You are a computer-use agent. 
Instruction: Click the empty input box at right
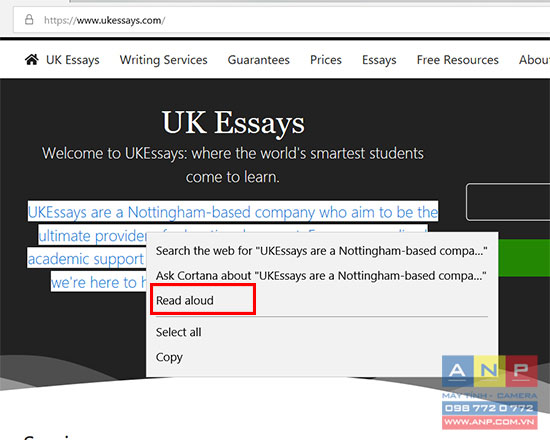[x=508, y=202]
